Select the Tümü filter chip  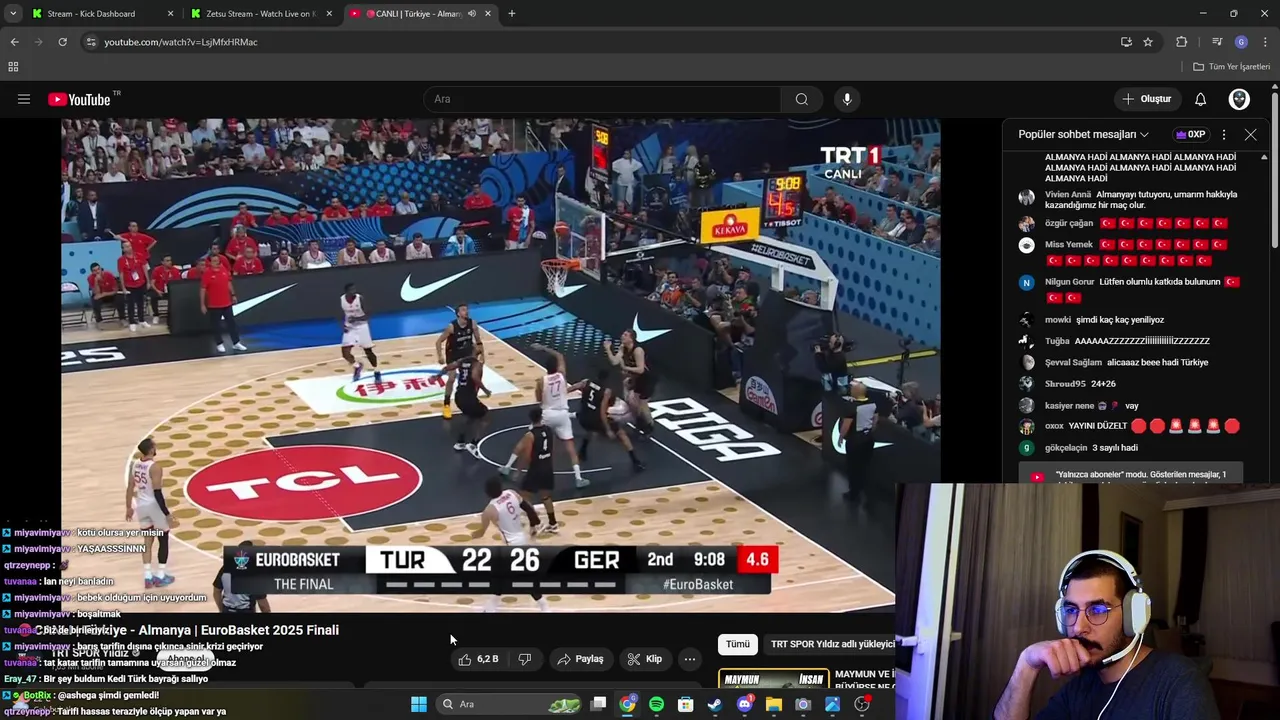(x=737, y=644)
